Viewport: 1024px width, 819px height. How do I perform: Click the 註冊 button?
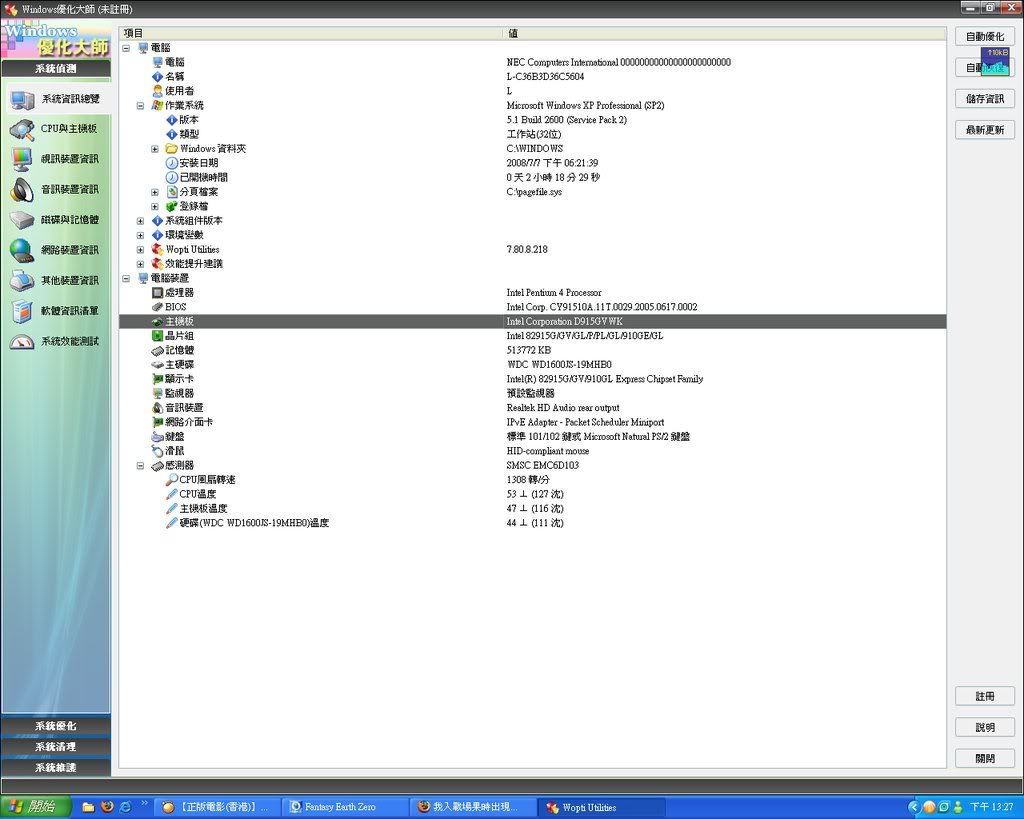[x=985, y=696]
